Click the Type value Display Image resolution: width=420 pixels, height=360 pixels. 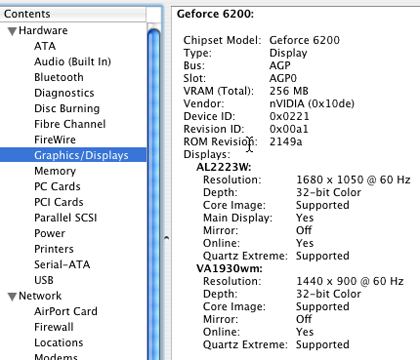[288, 53]
